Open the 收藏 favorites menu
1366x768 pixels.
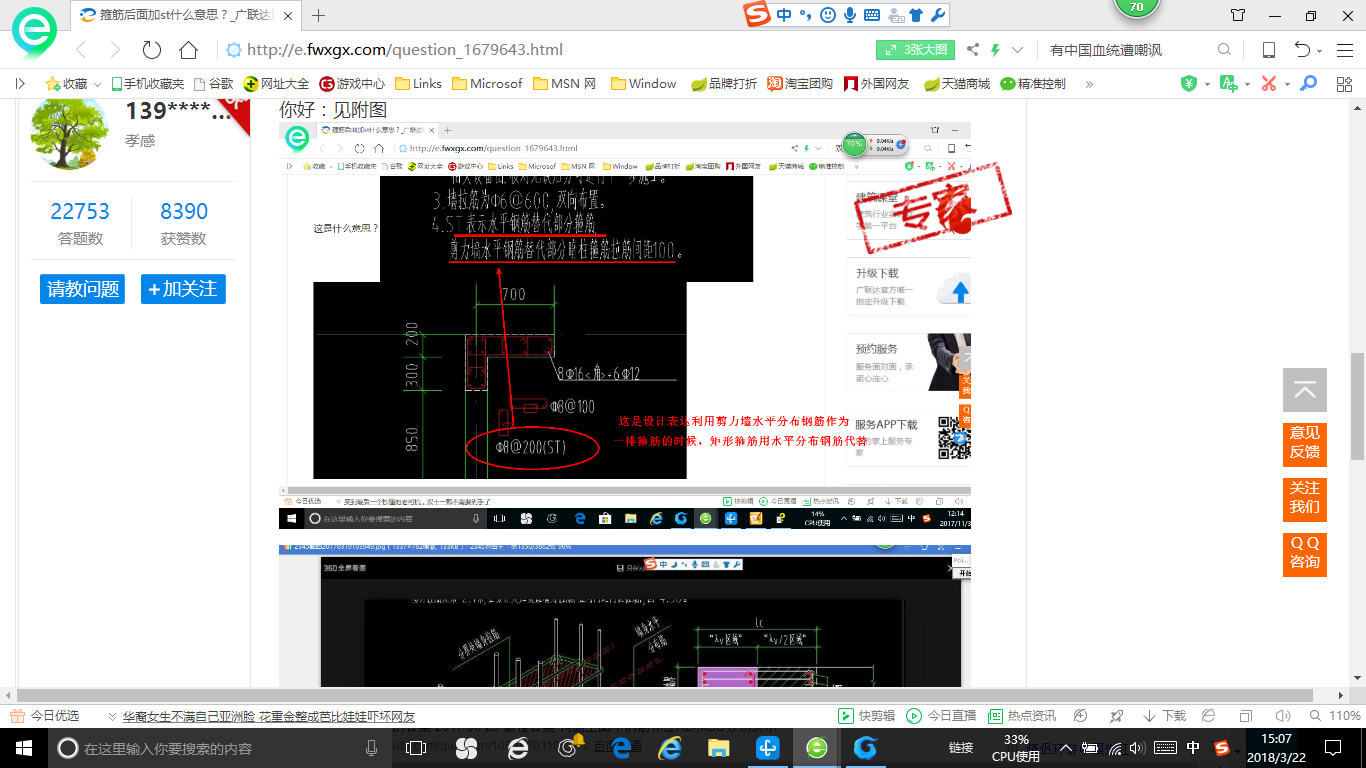(72, 84)
